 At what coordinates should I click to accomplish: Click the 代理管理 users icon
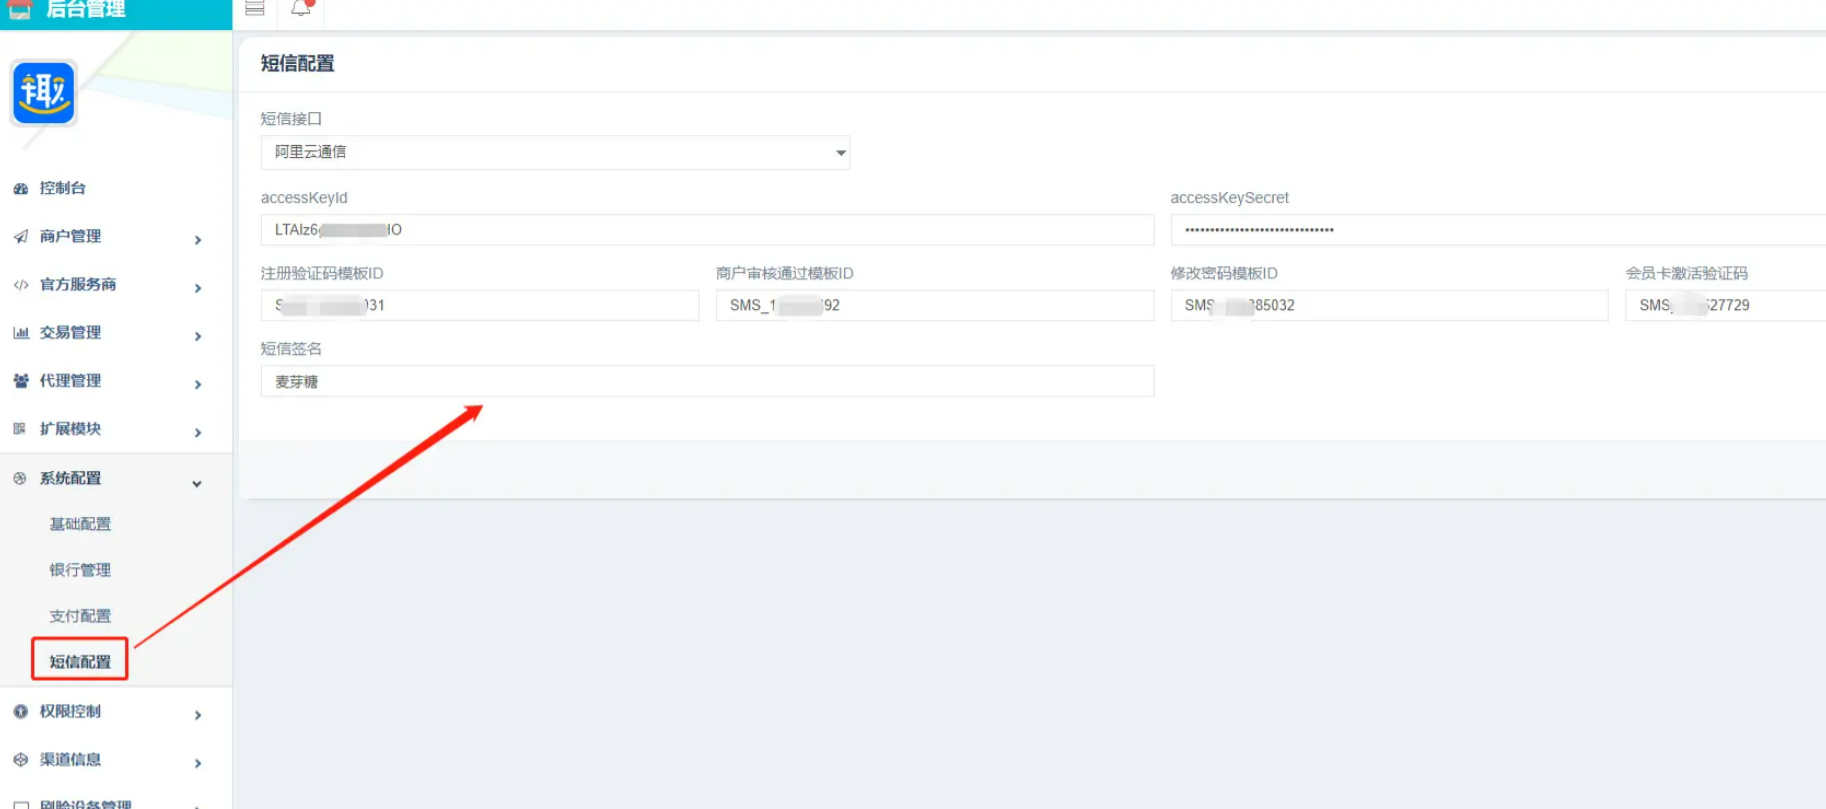click(20, 380)
